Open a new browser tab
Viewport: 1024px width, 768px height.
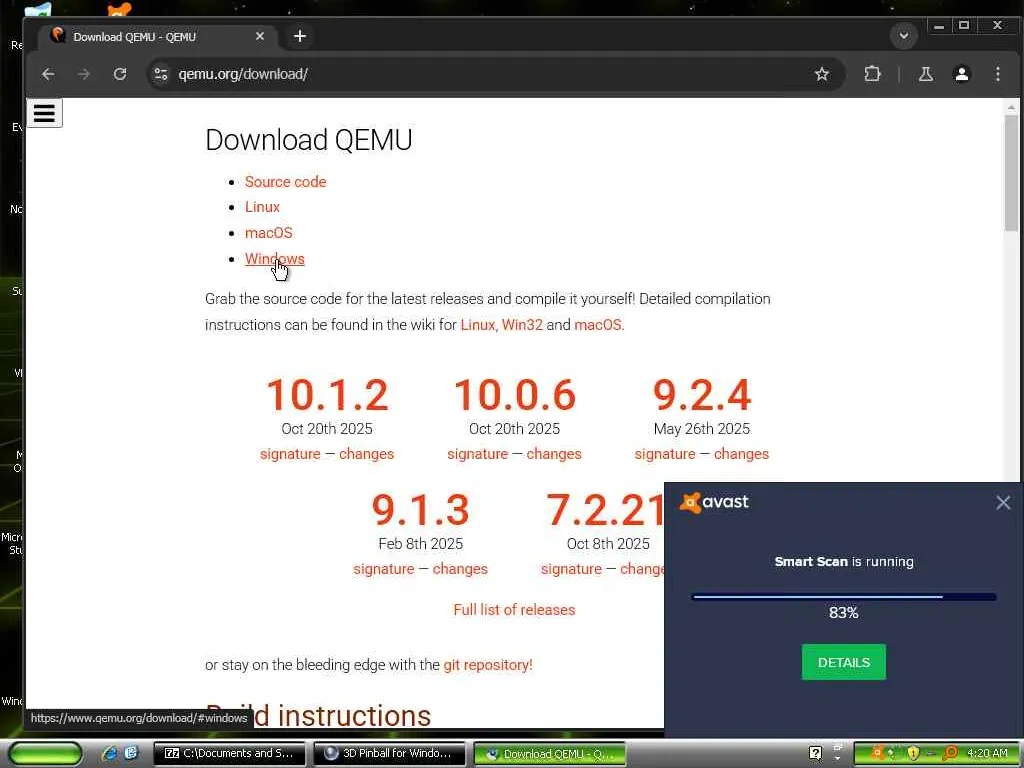(x=300, y=36)
